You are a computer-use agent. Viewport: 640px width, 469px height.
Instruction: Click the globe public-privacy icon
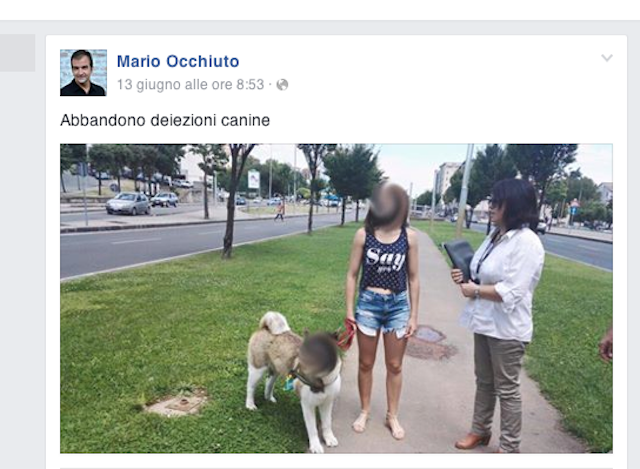282,84
